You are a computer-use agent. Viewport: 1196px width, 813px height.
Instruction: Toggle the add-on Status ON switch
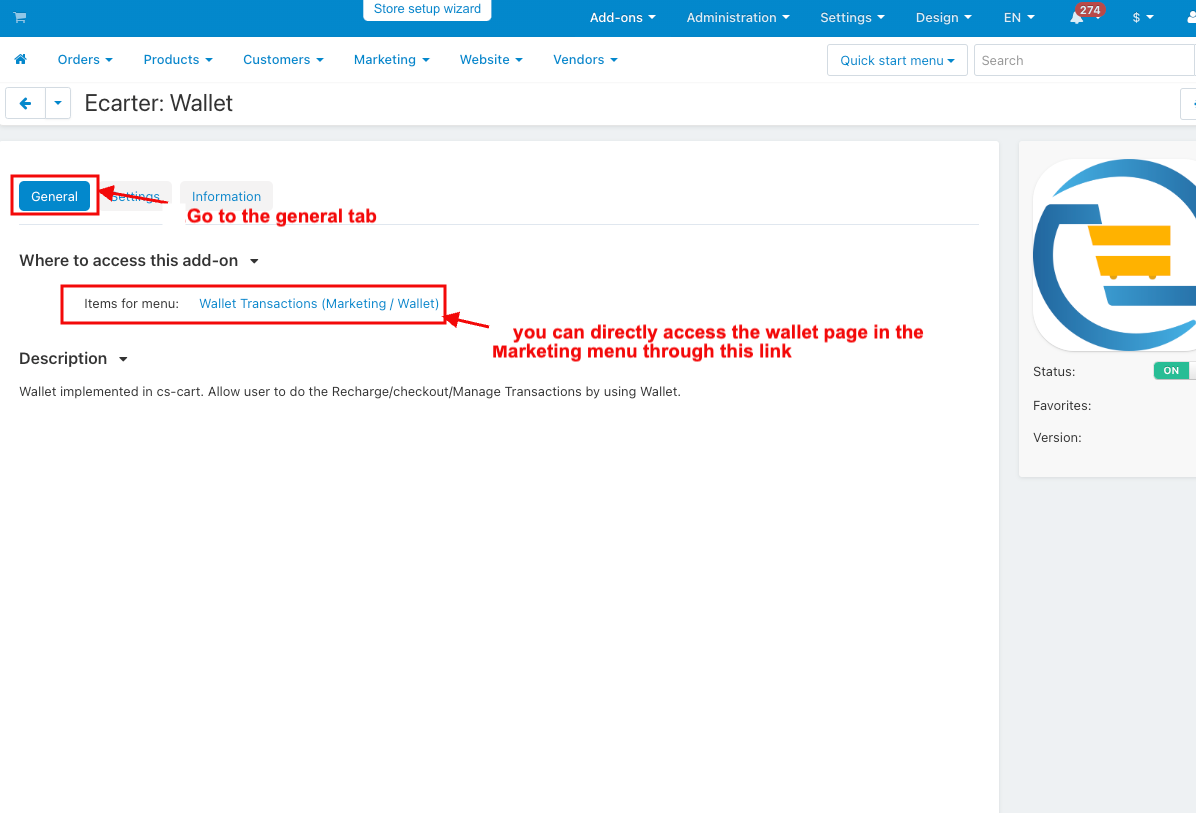(1174, 371)
